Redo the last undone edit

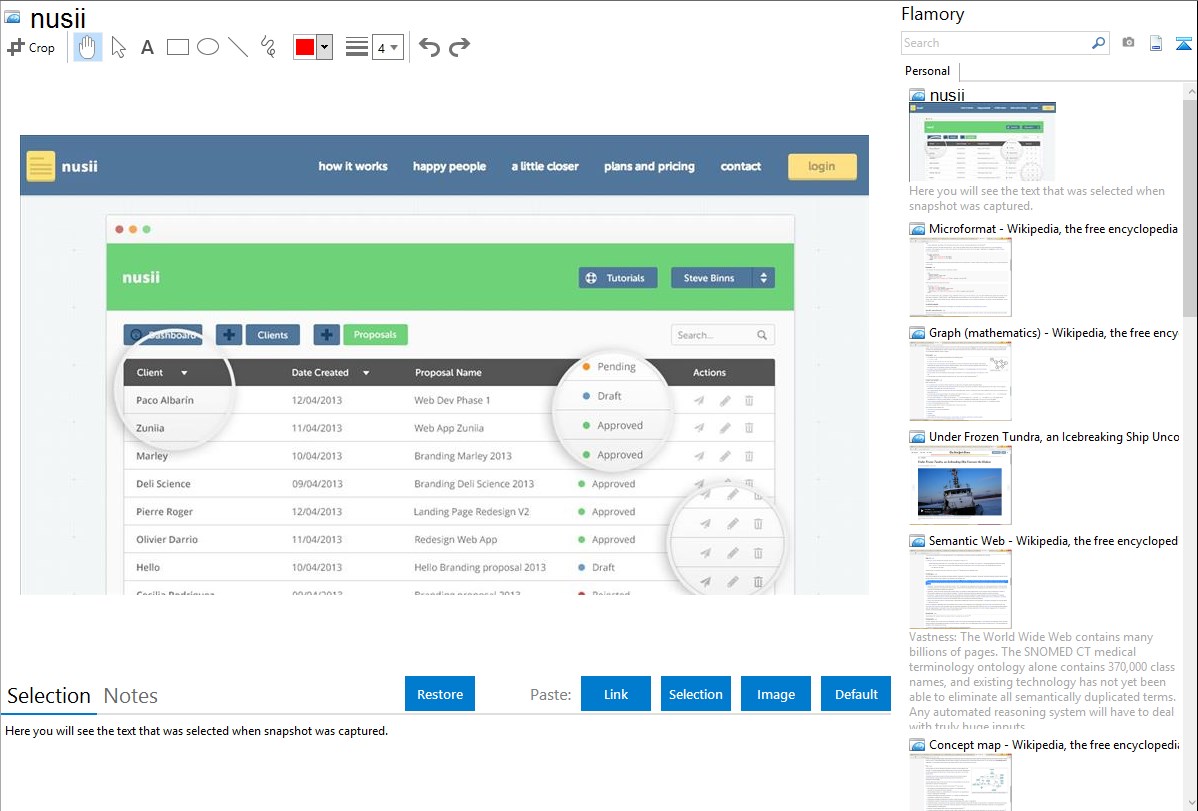pos(459,47)
